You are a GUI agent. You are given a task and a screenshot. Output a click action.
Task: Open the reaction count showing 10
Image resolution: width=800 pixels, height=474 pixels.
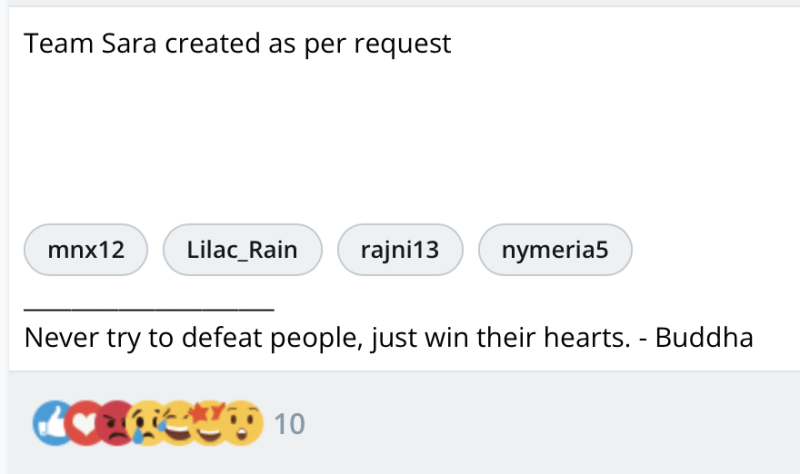click(x=289, y=424)
